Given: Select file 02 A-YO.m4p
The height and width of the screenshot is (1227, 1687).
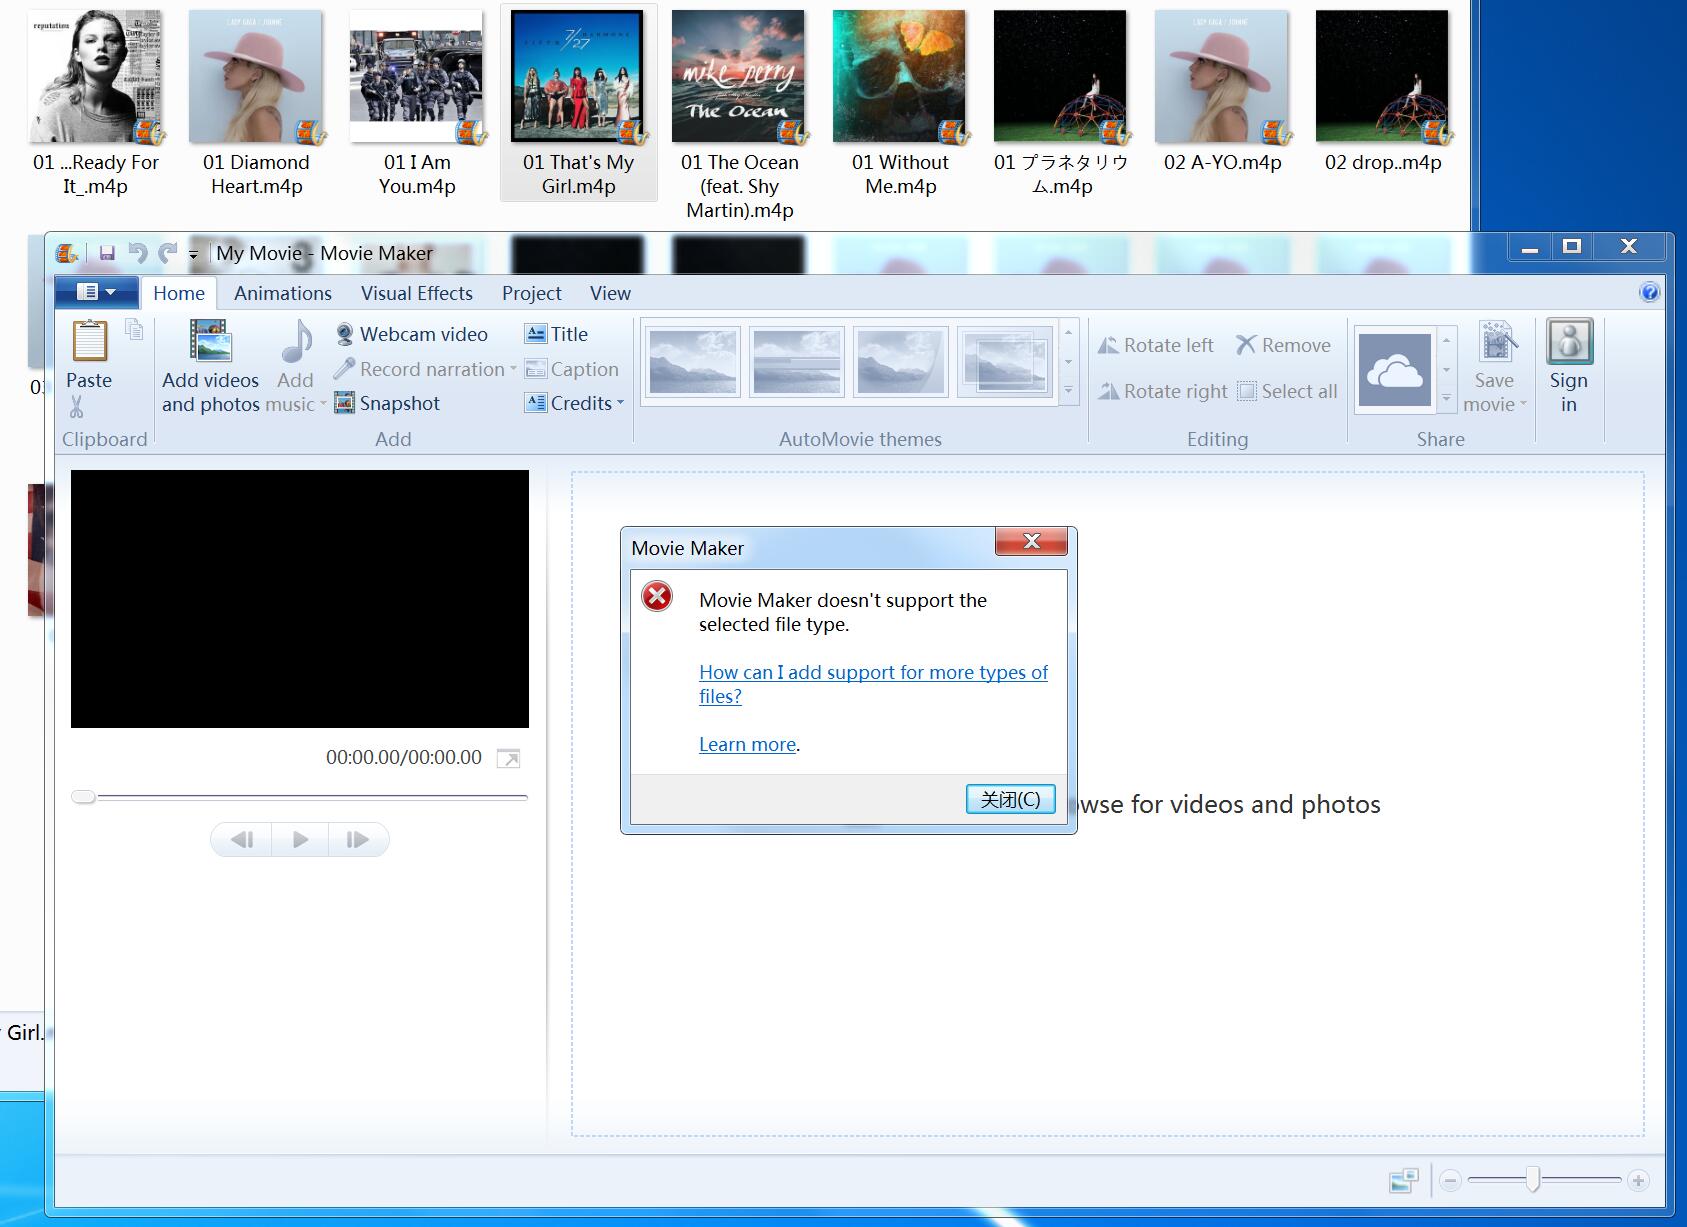Looking at the screenshot, I should click(1222, 92).
